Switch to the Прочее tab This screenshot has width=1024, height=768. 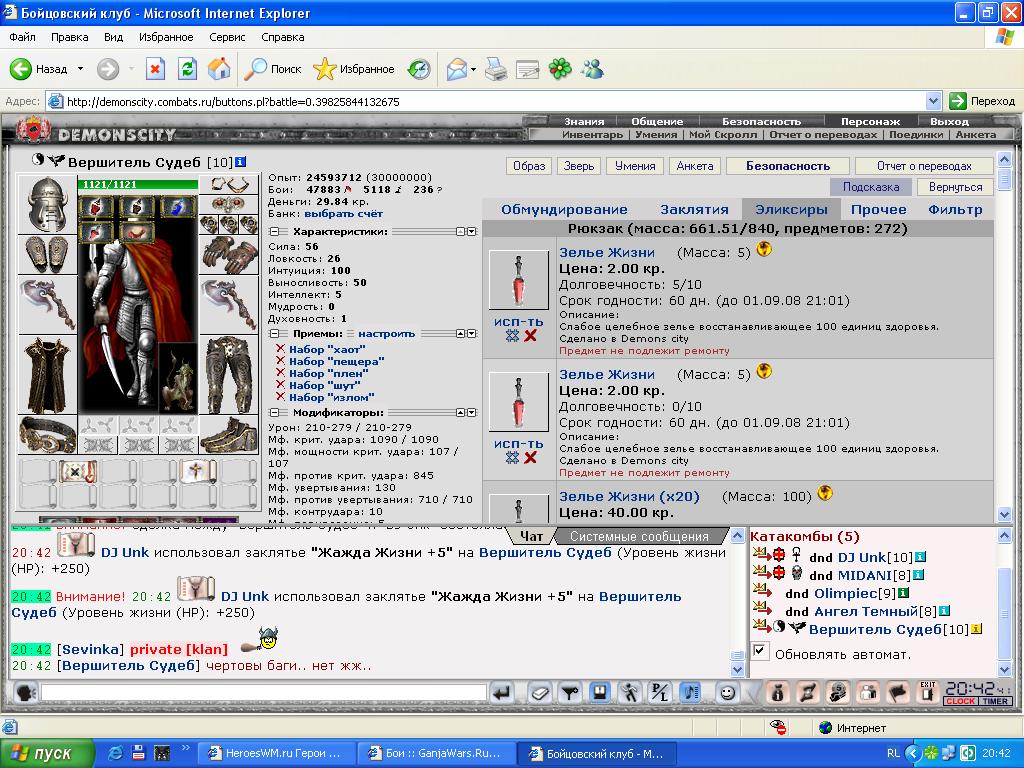[x=878, y=210]
